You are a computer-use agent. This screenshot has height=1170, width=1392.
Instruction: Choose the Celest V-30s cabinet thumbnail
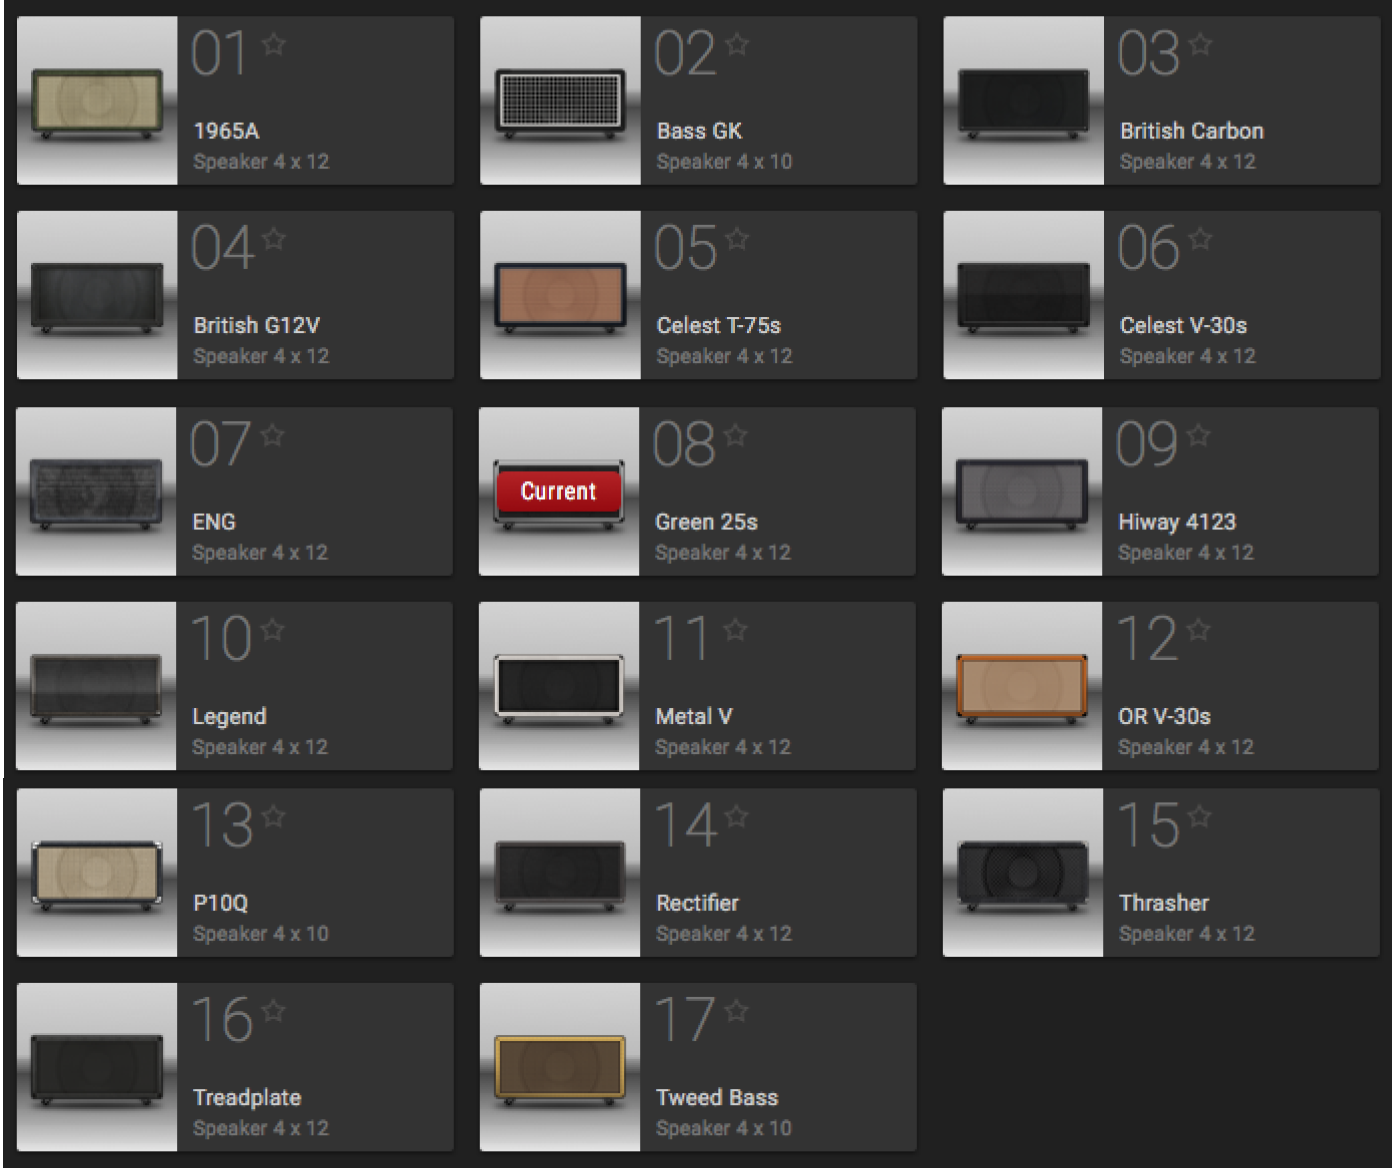[1023, 295]
